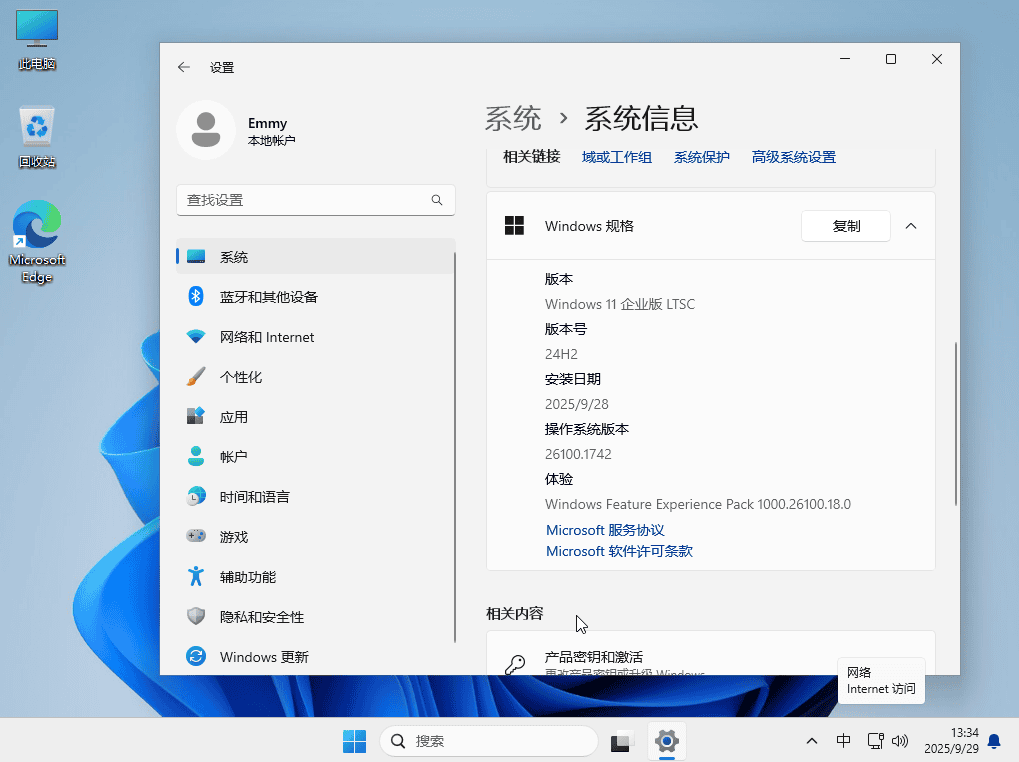Click the Windows Start button
This screenshot has height=762, width=1019.
354,741
